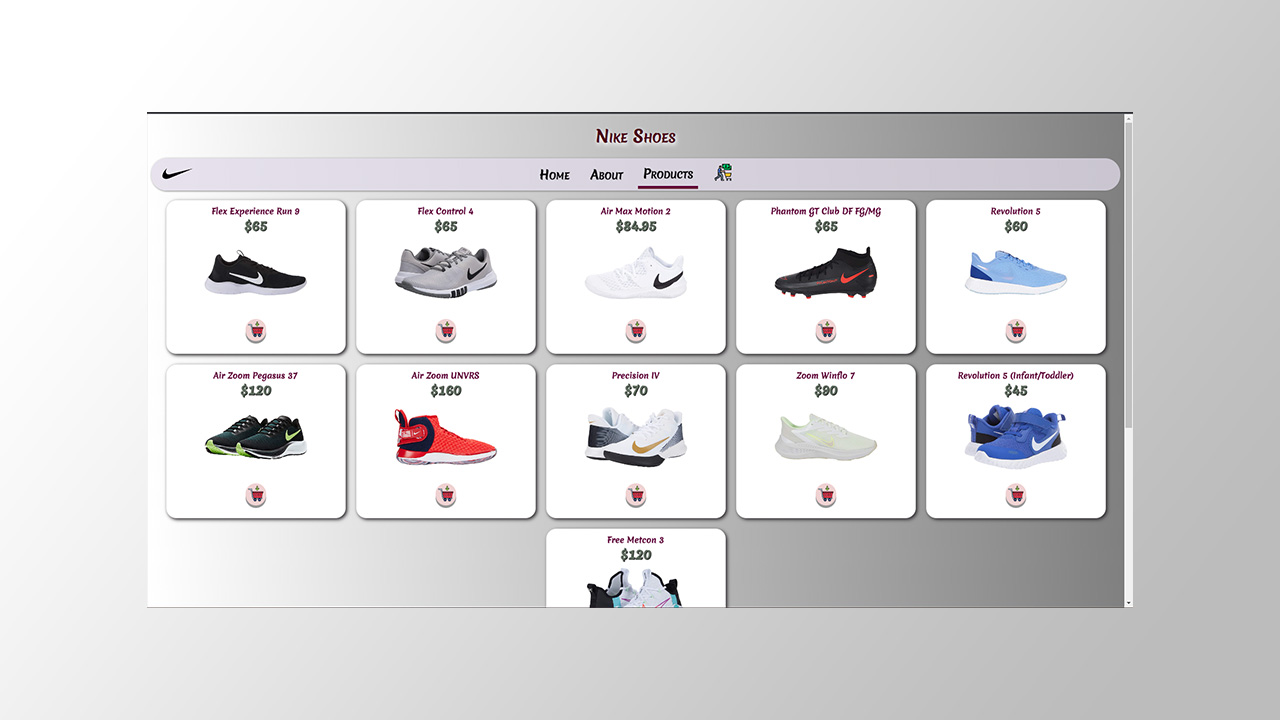Add Air Zoom Pegasus 37 to cart
Screen dimensions: 1280x720
[x=256, y=495]
